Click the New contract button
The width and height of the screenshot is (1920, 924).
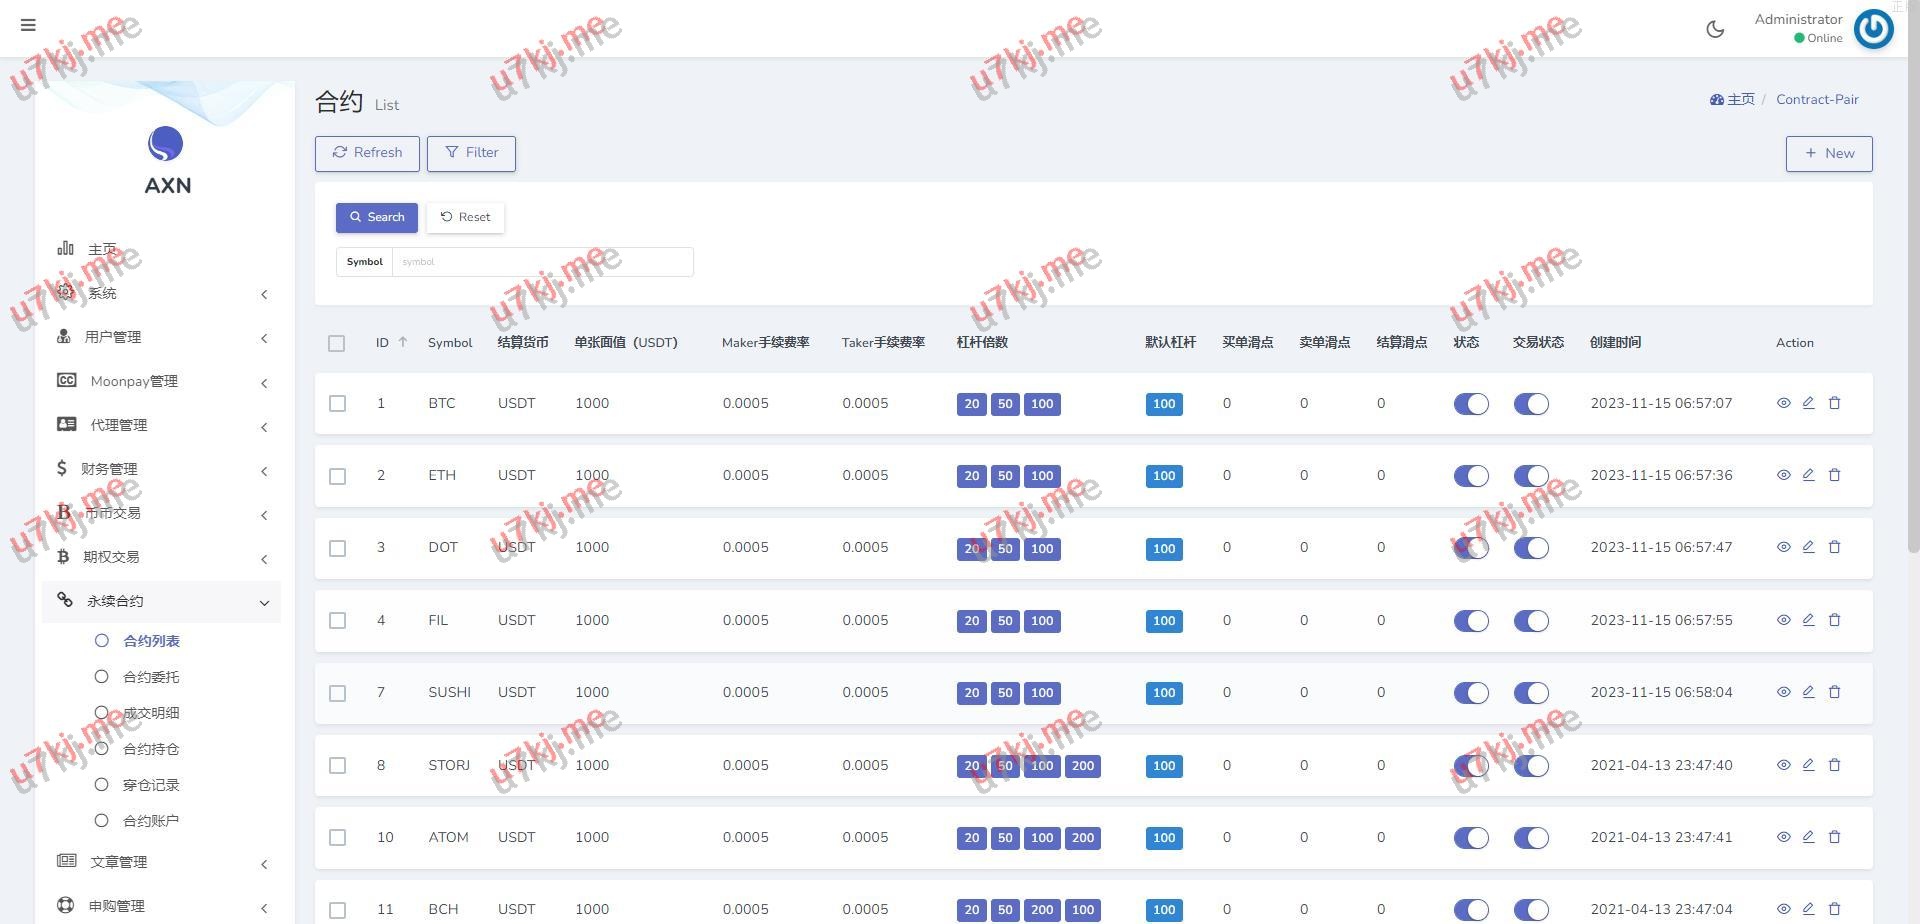coord(1828,153)
